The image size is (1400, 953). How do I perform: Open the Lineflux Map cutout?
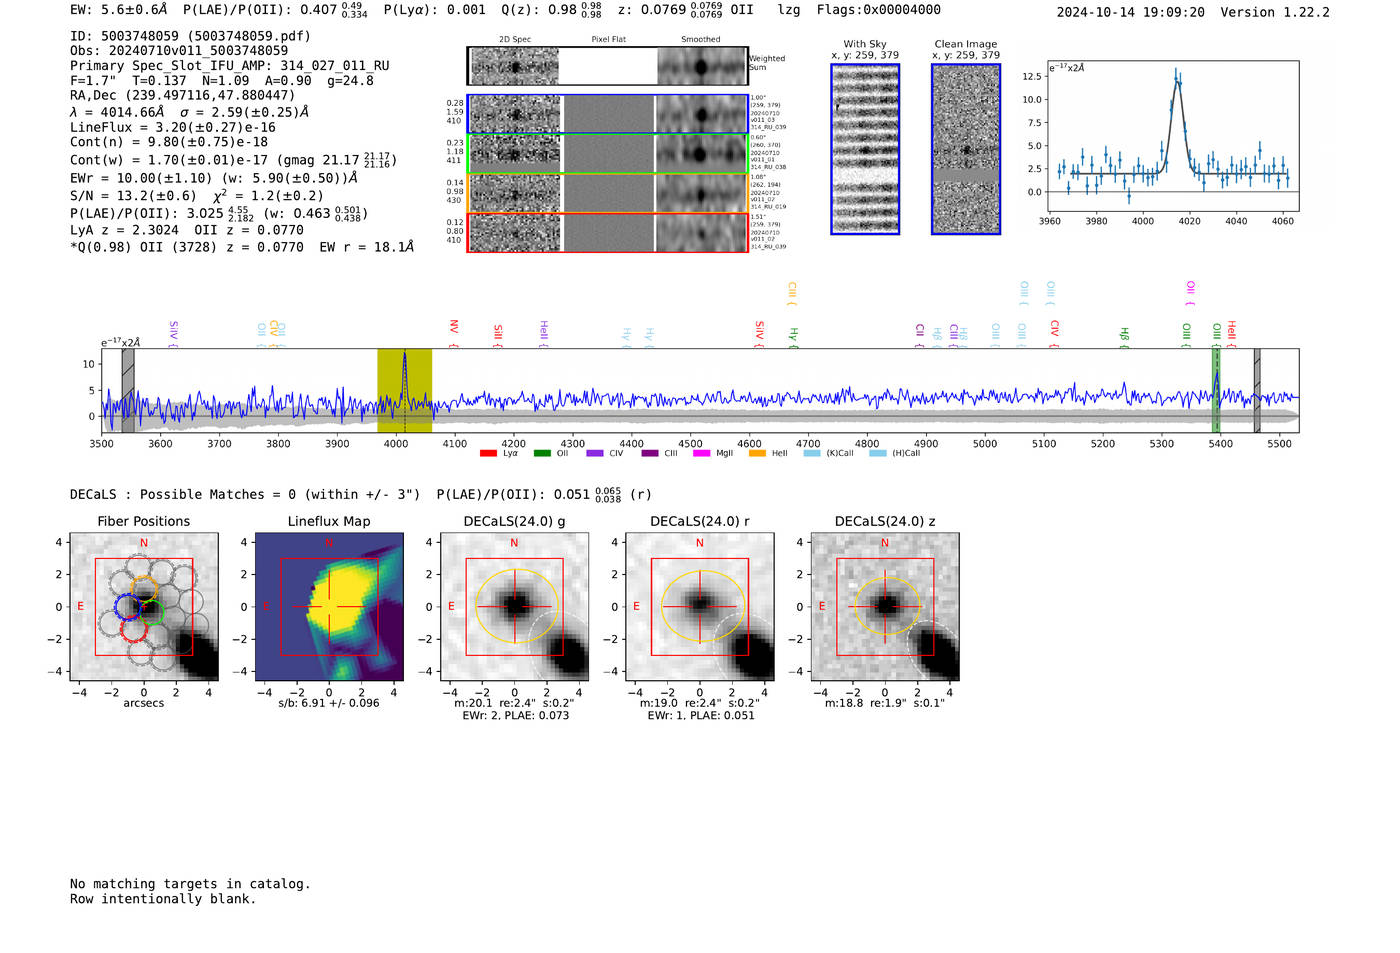point(329,607)
